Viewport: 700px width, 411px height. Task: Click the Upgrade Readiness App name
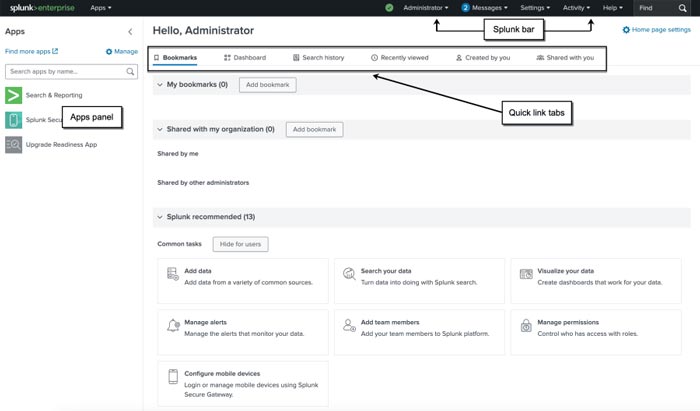pyautogui.click(x=62, y=145)
